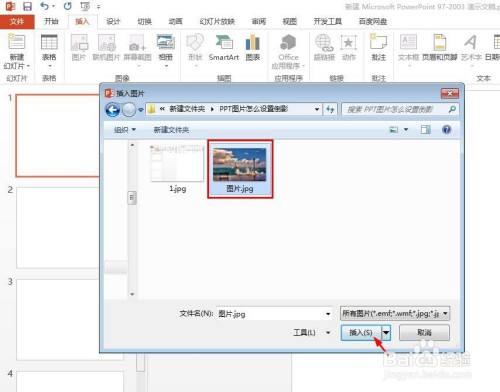
Task: Expand the Insert button split arrow
Action: click(386, 333)
